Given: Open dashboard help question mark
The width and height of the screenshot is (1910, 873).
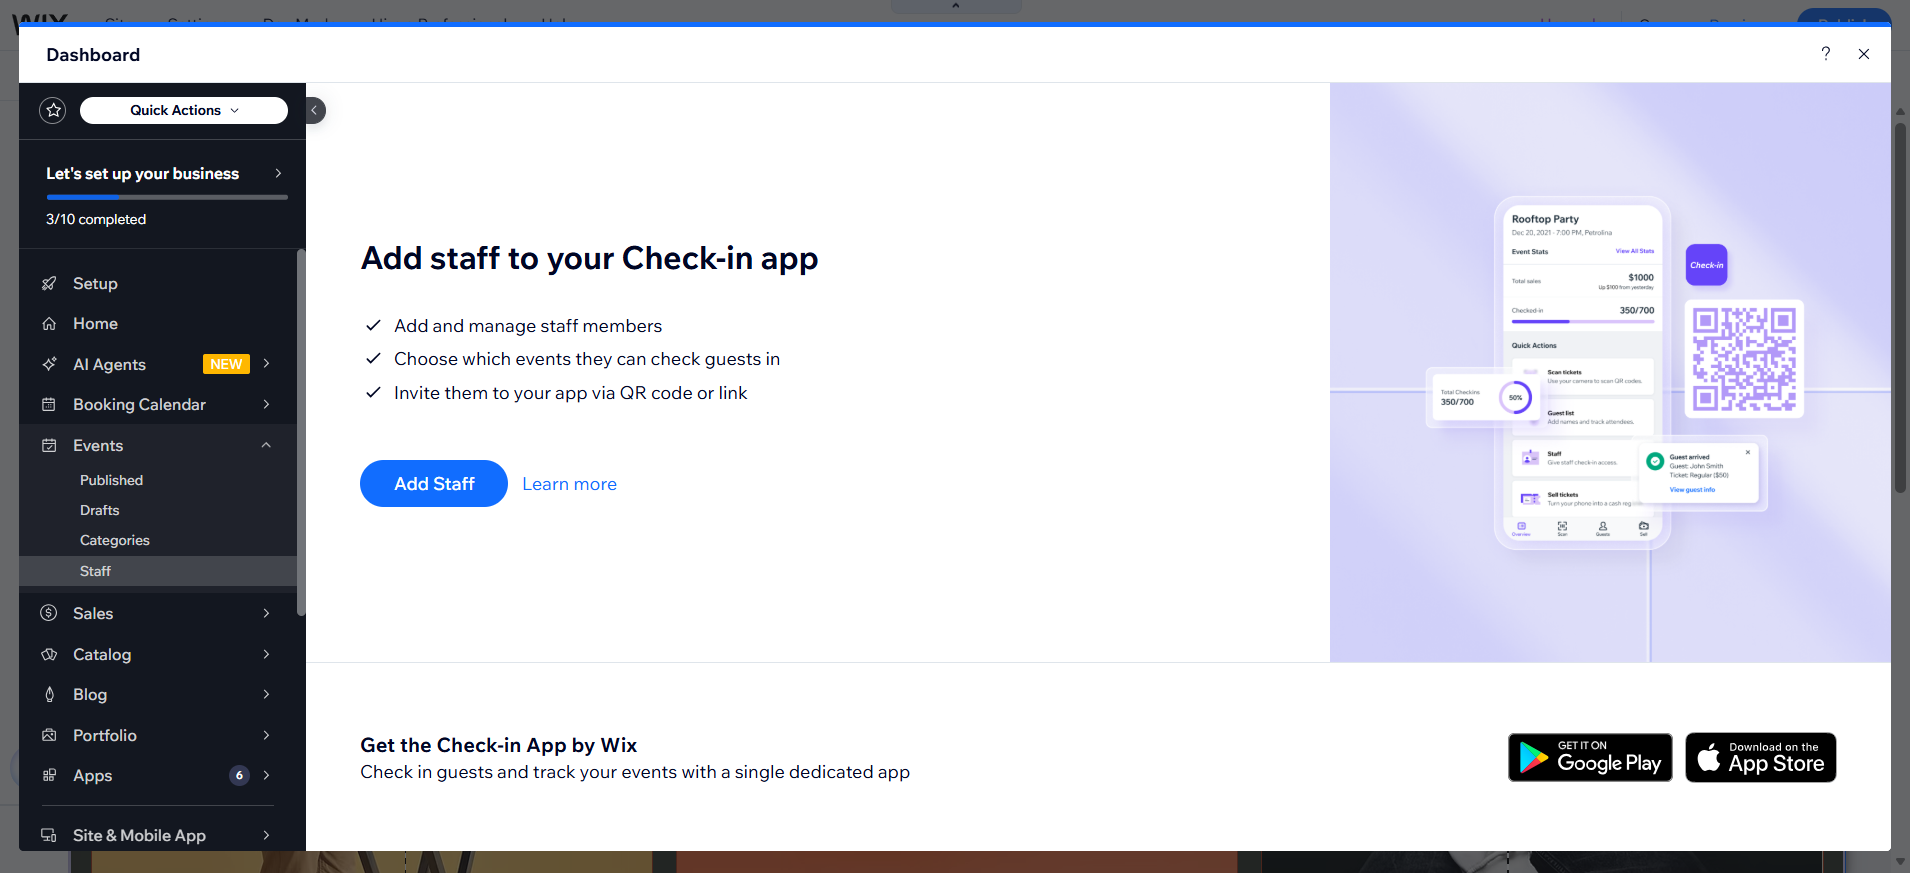Looking at the screenshot, I should point(1825,54).
